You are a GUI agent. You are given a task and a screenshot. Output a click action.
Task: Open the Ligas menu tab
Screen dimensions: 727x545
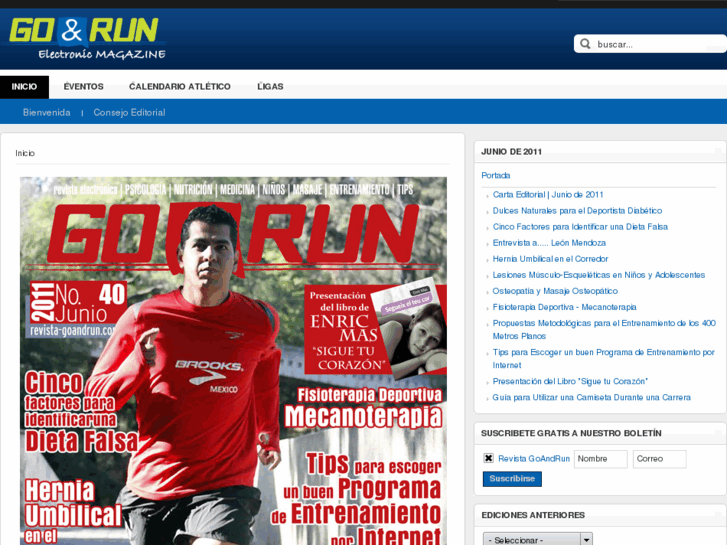pos(270,87)
